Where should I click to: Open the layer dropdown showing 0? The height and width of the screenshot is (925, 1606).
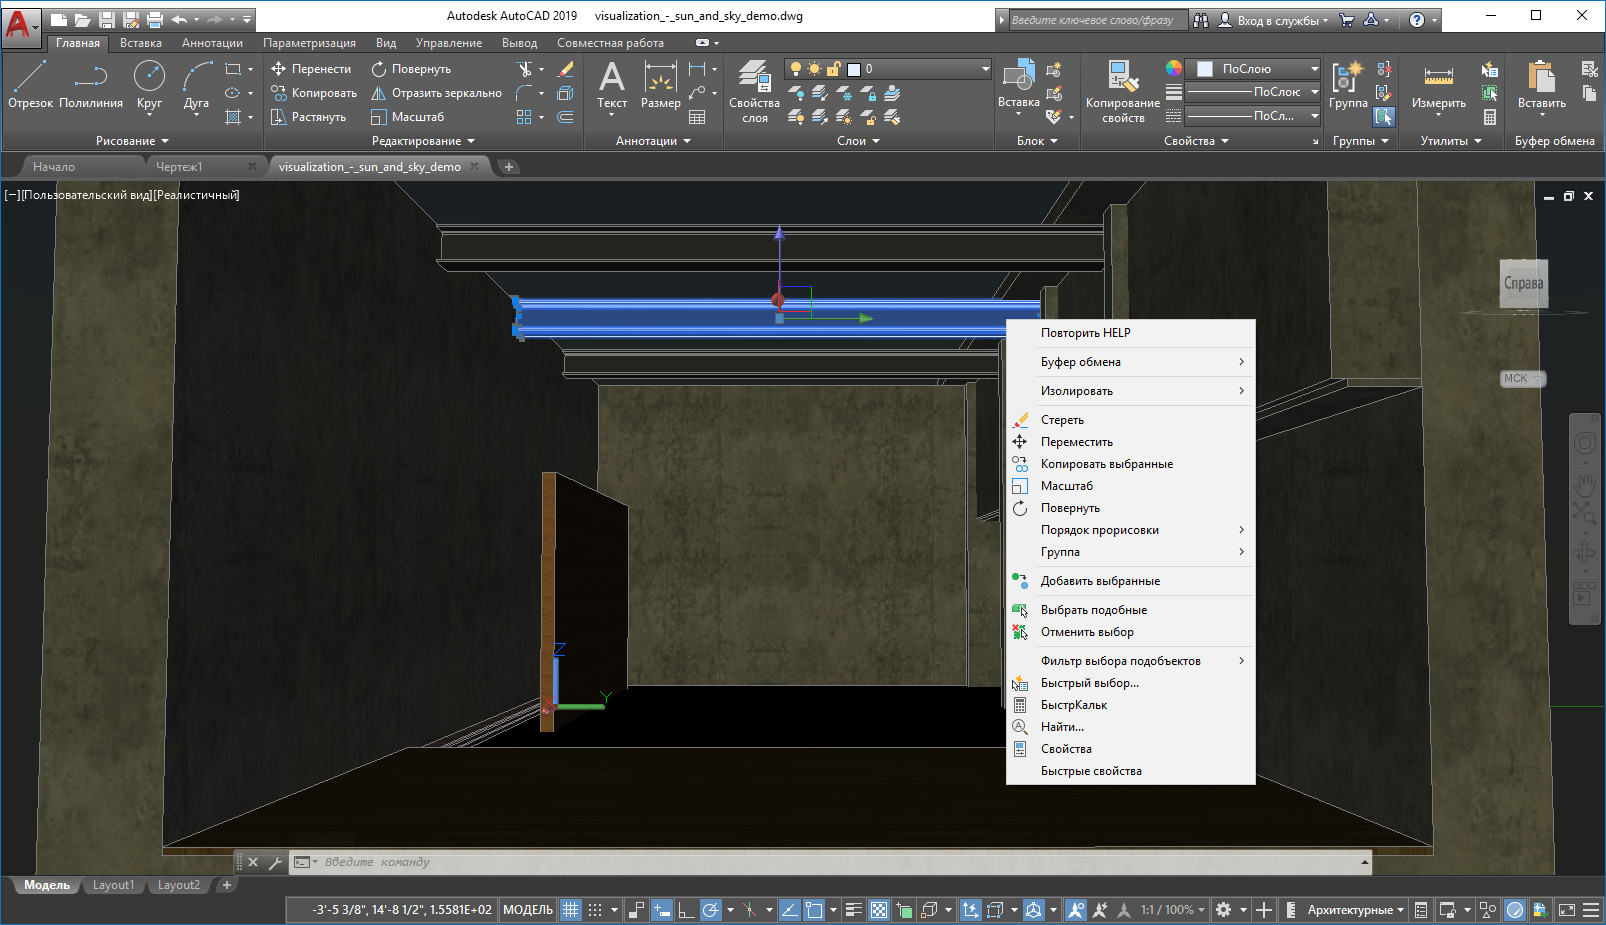[x=888, y=69]
